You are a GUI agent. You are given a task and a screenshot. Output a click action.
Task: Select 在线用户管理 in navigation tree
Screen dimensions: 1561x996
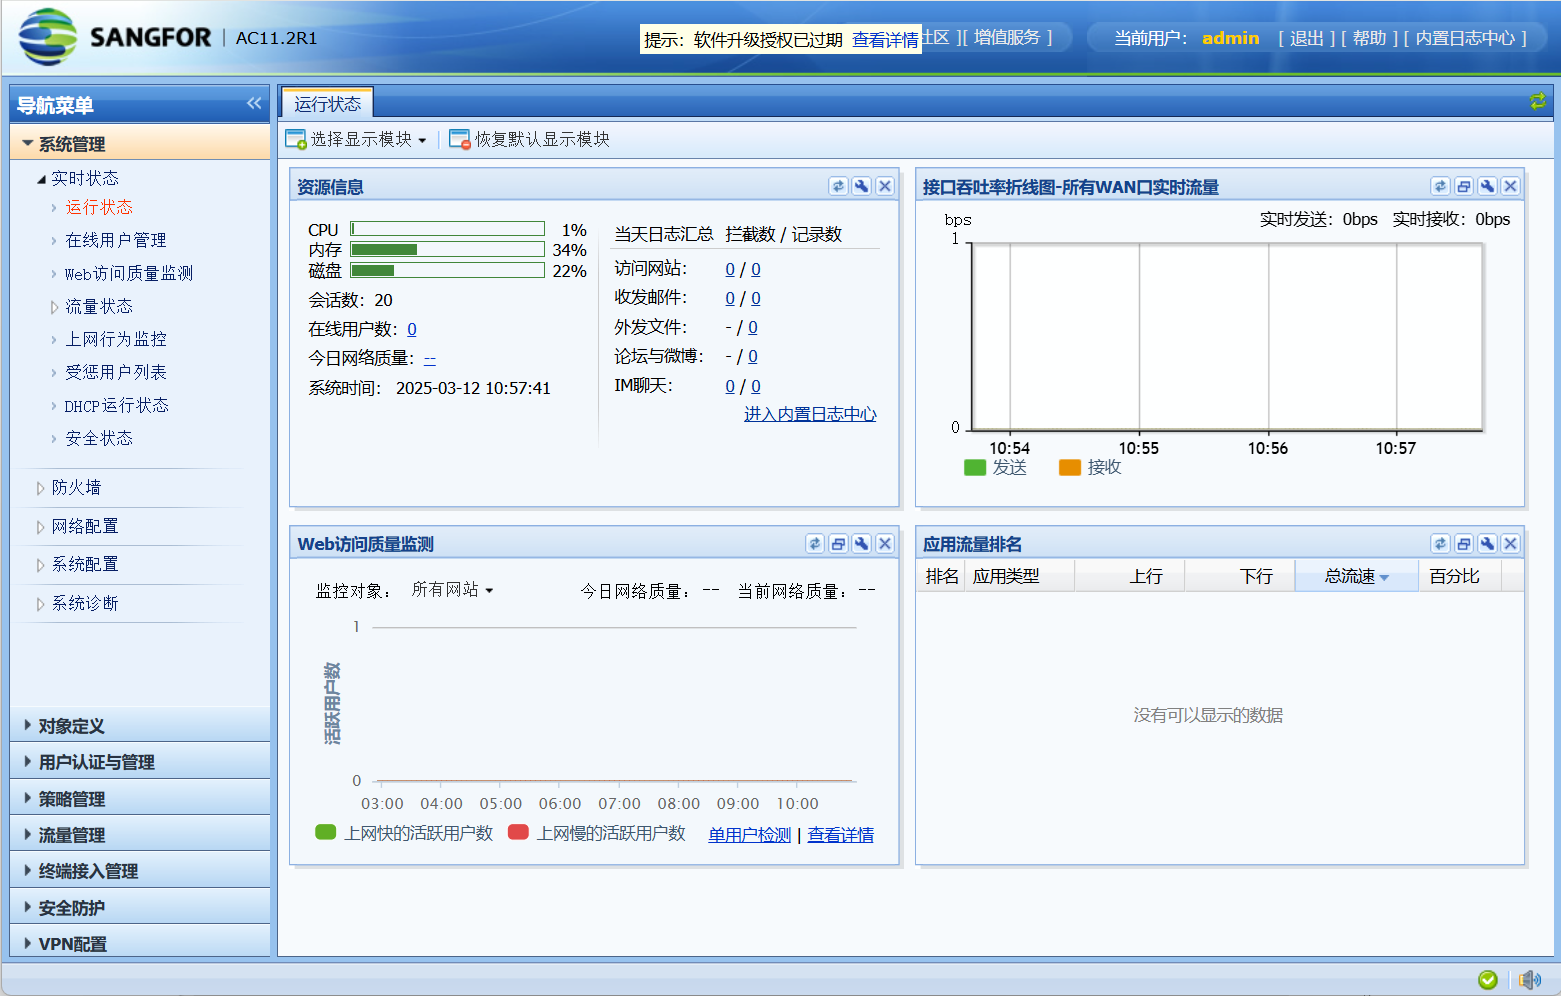point(116,240)
